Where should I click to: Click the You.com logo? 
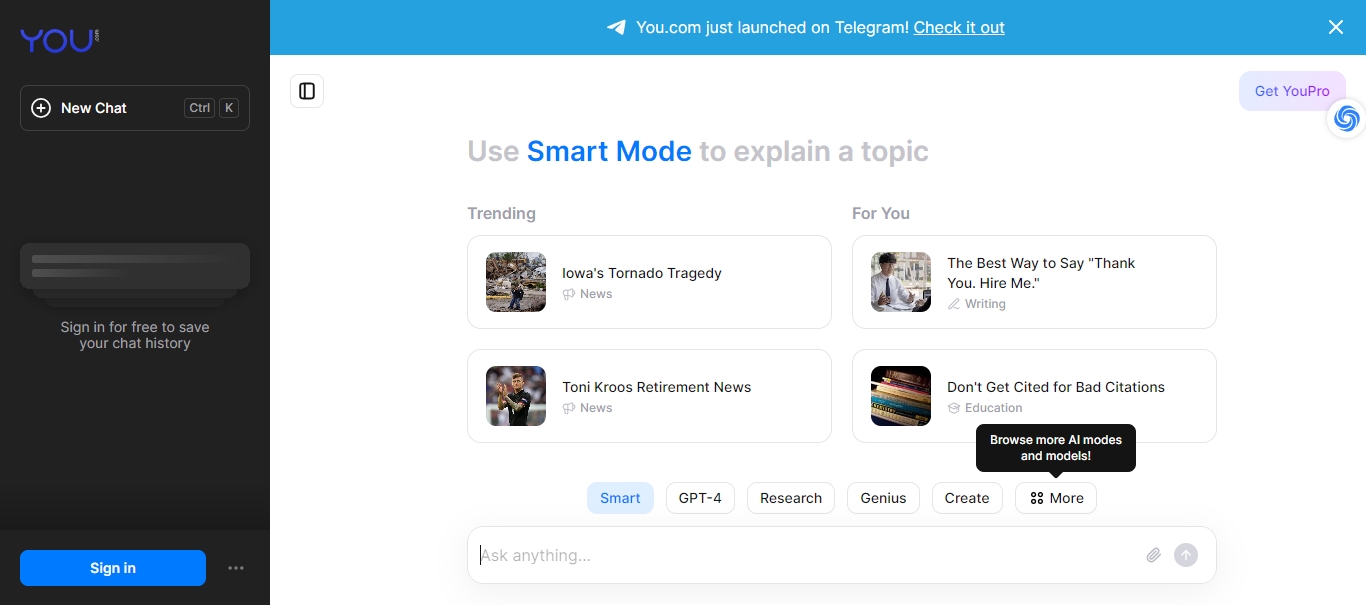59,40
